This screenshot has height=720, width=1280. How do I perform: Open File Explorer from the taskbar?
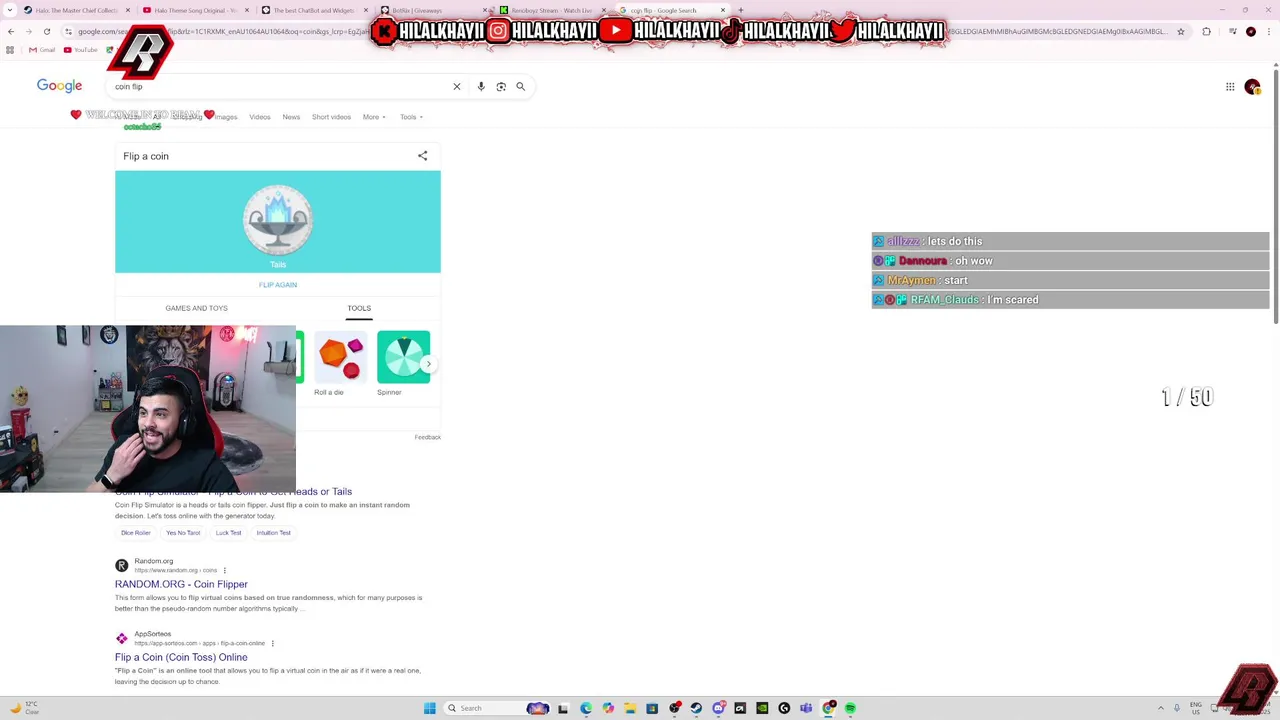click(x=630, y=708)
